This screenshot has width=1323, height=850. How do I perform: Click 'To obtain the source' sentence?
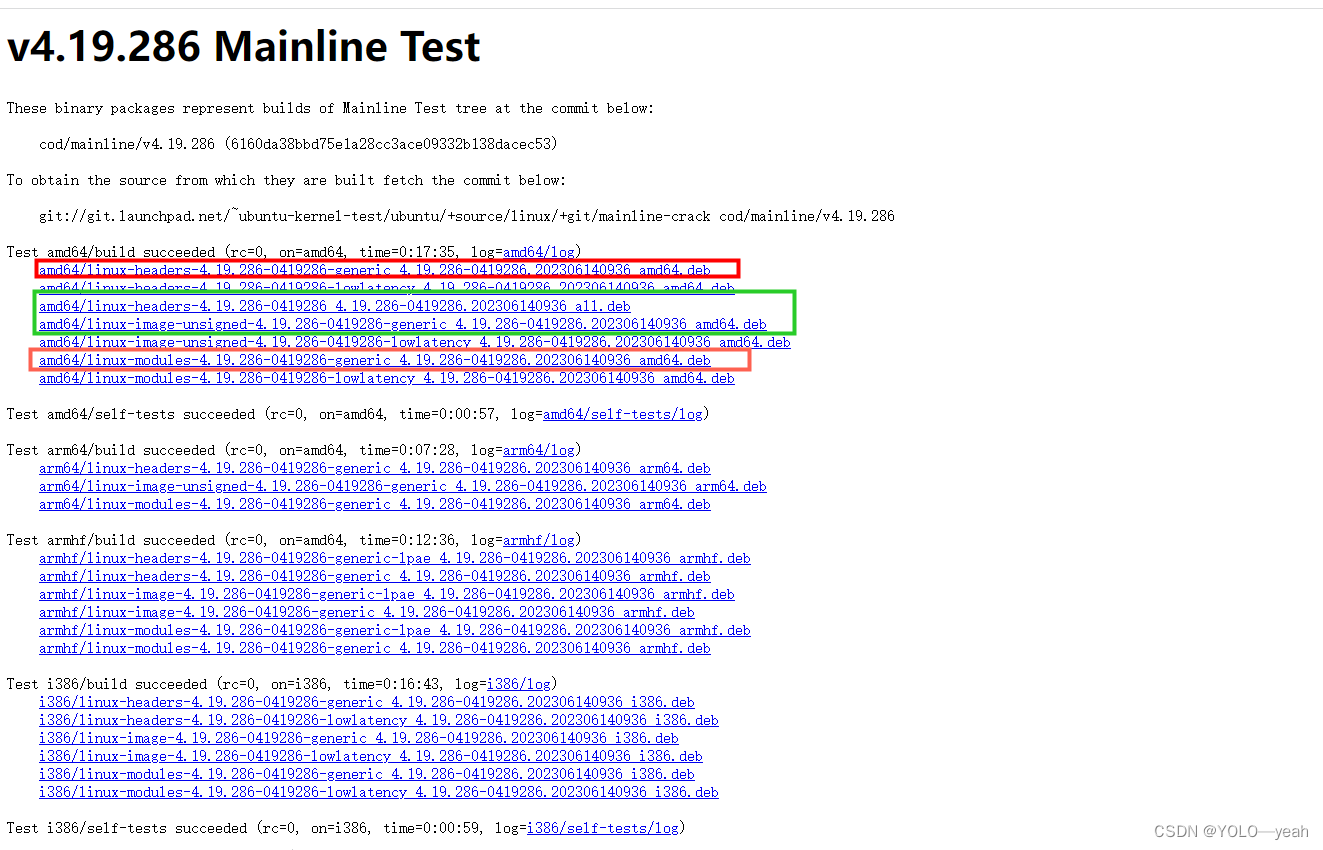pos(287,180)
